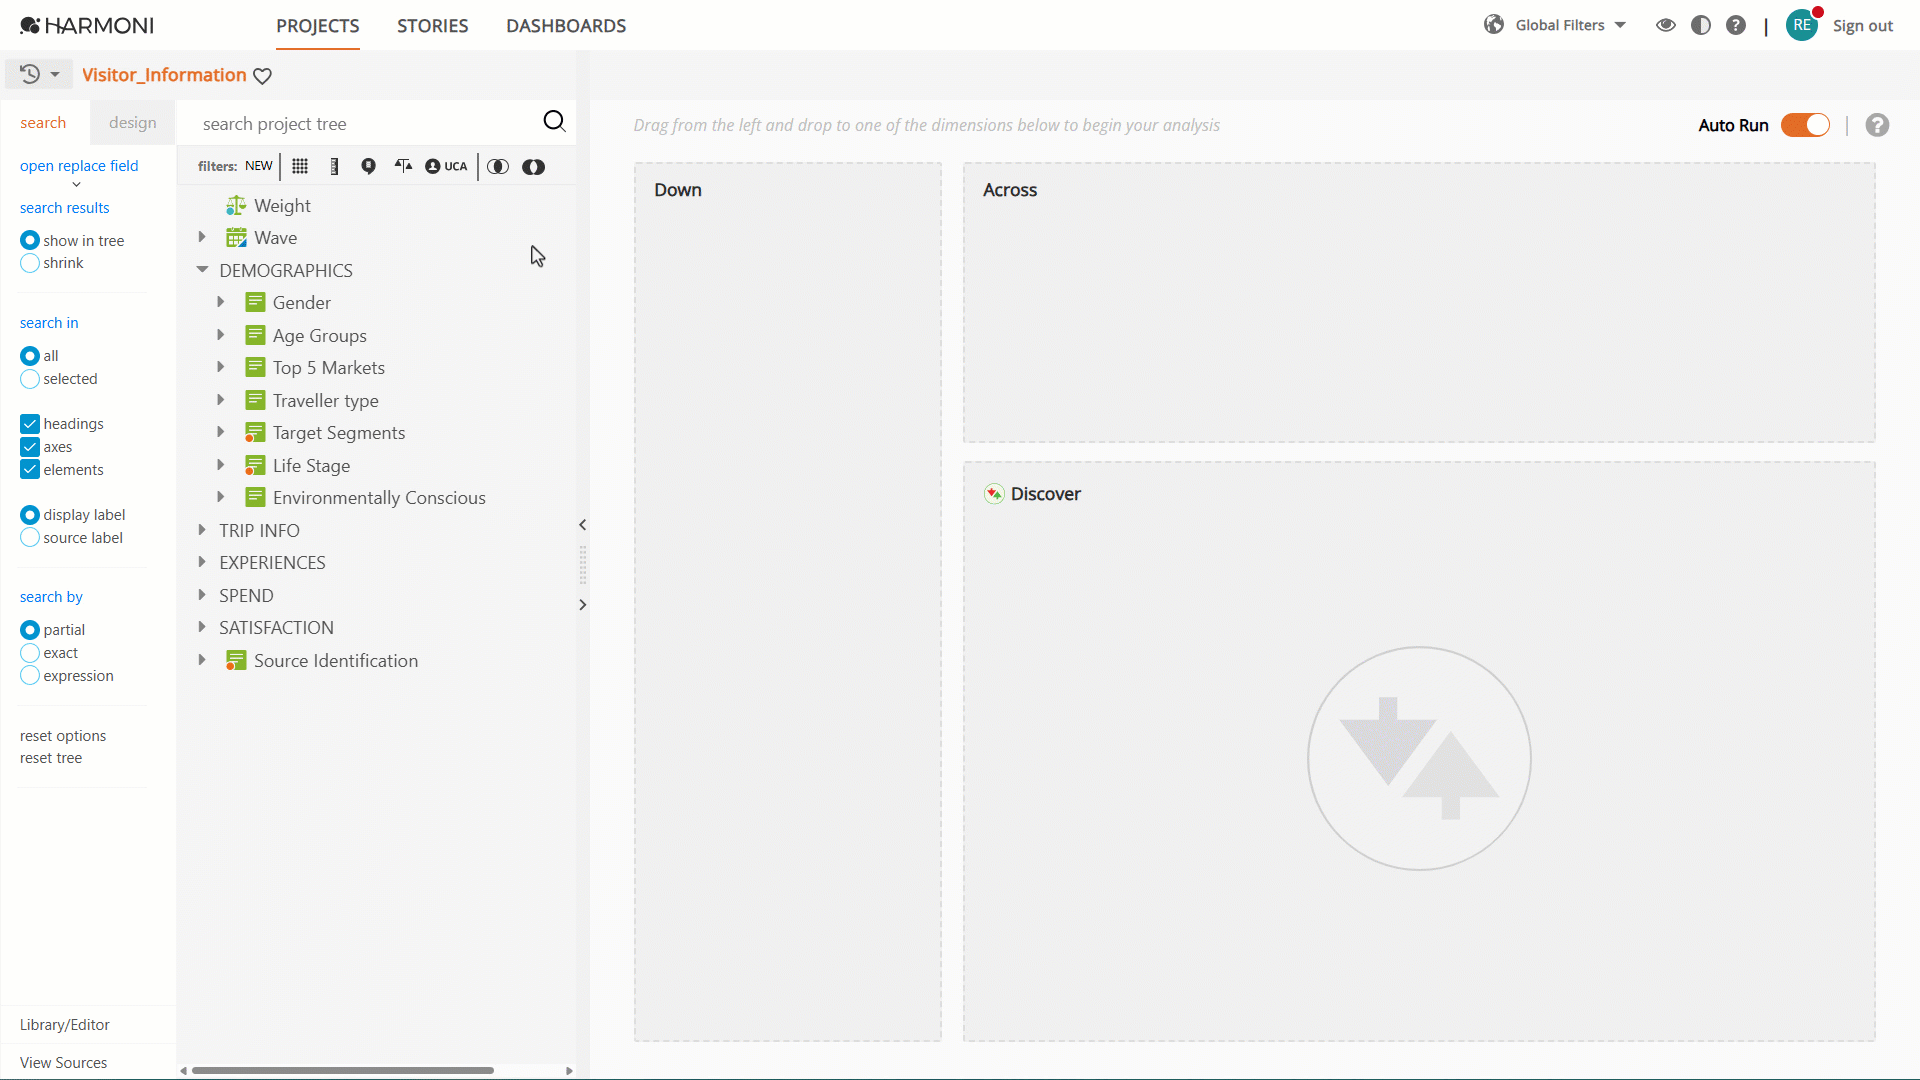This screenshot has height=1080, width=1920.
Task: Select the exact search option
Action: 30,653
